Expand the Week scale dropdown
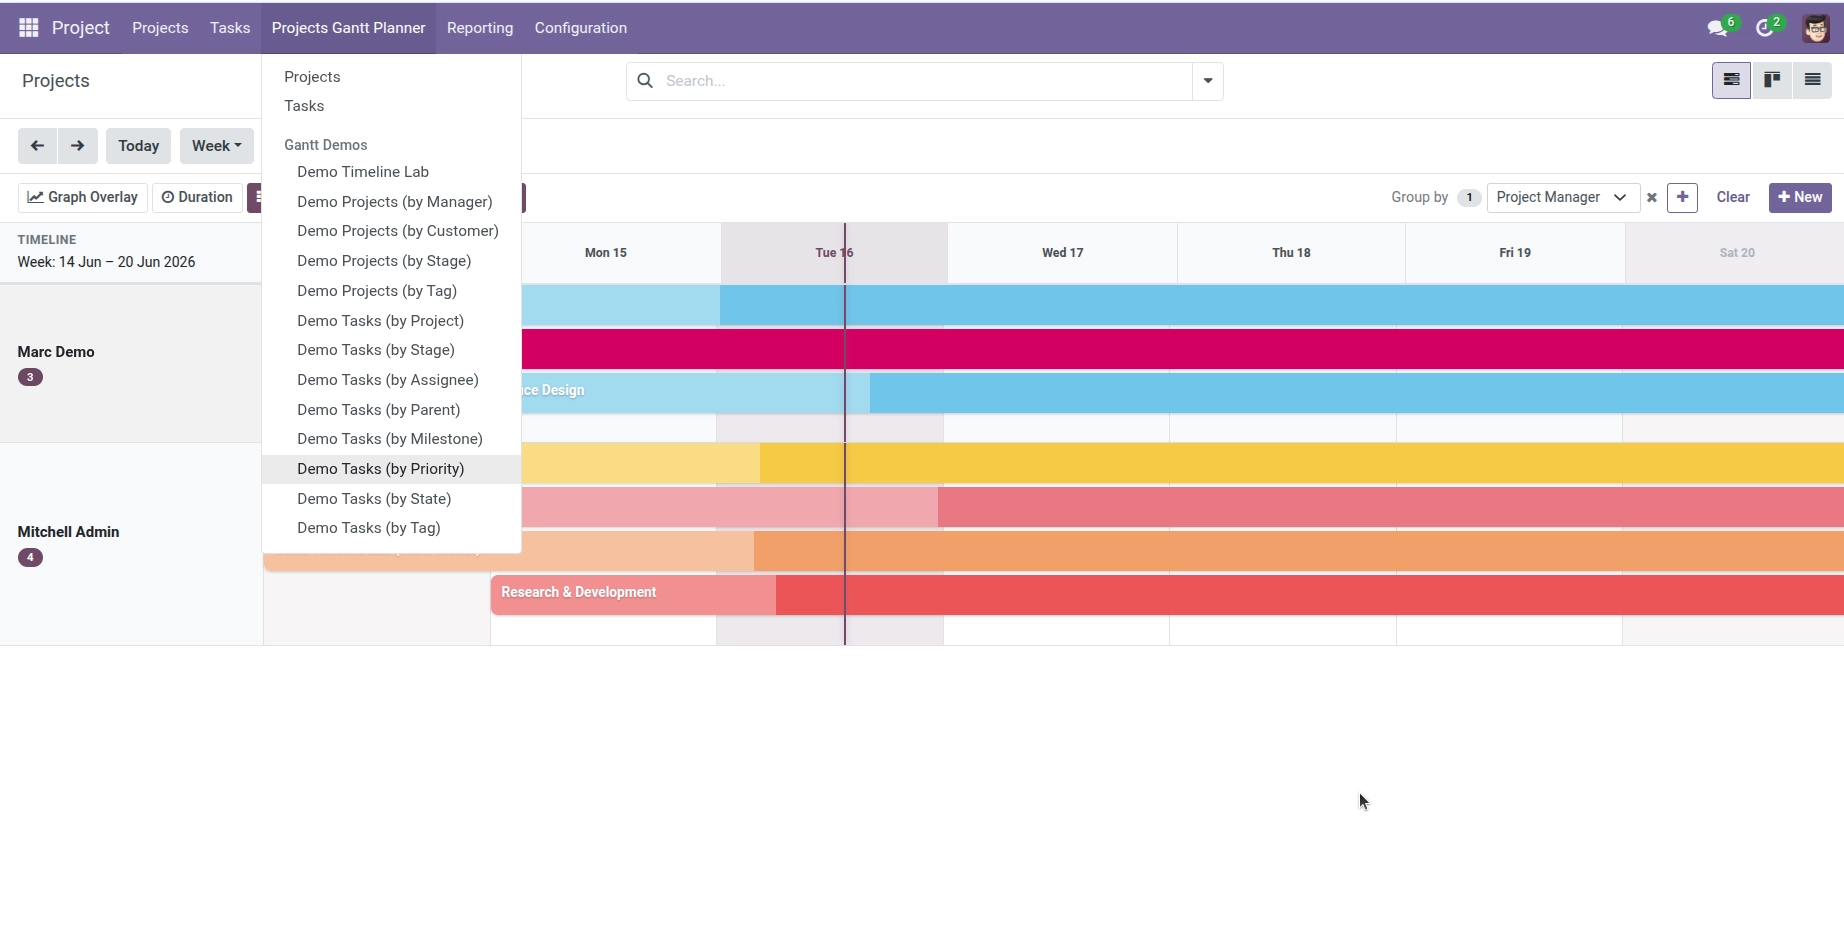This screenshot has width=1844, height=926. click(x=217, y=146)
